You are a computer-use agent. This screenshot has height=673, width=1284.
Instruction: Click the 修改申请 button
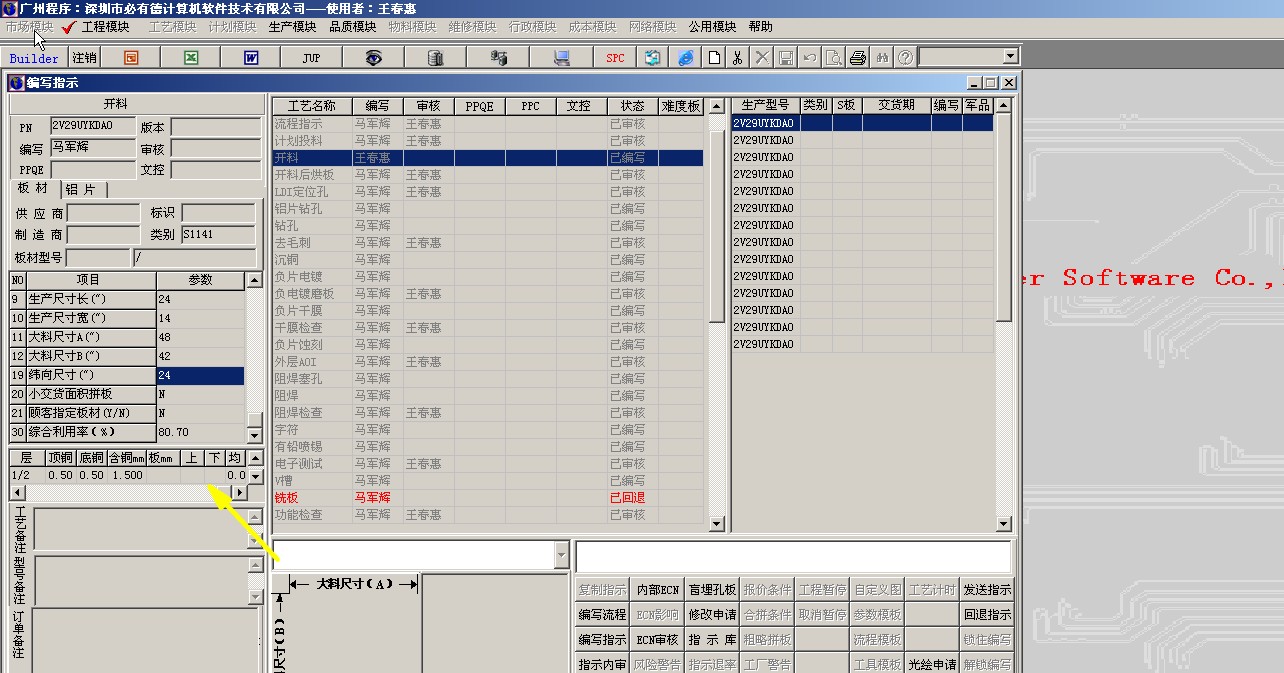point(712,615)
